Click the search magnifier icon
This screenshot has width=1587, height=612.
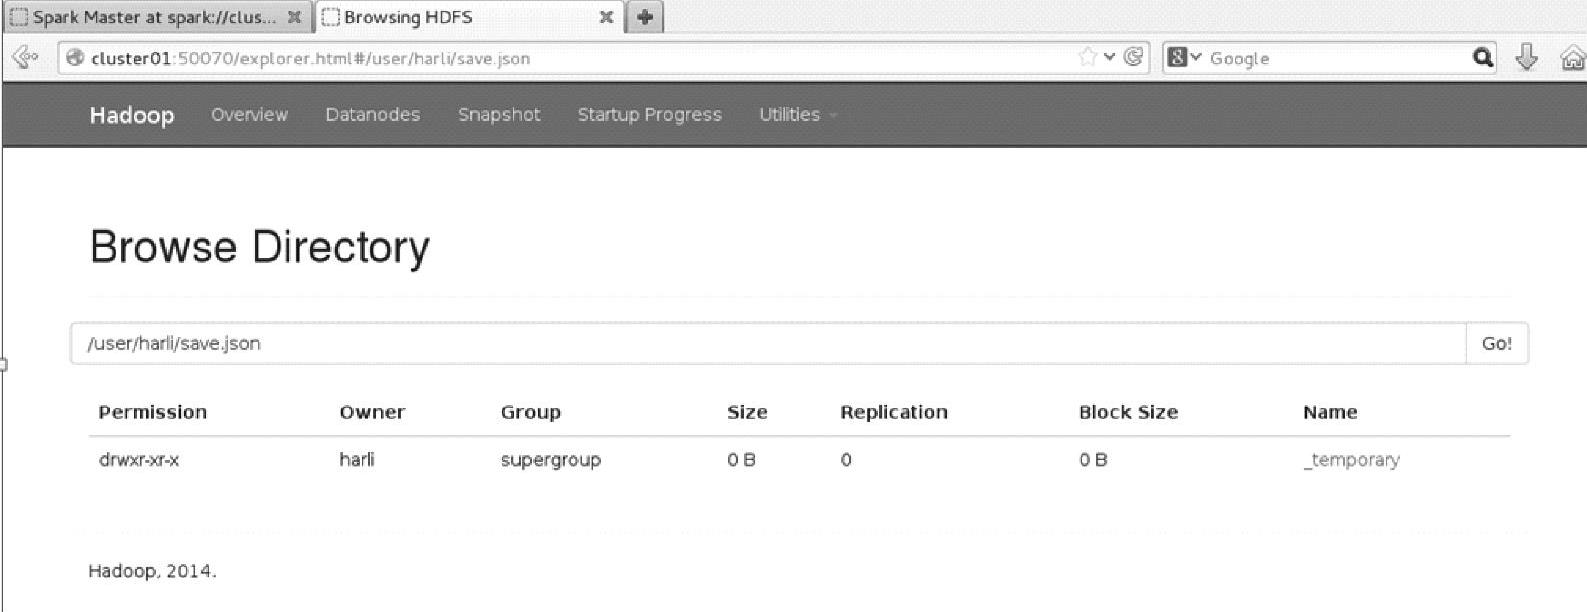(1482, 57)
